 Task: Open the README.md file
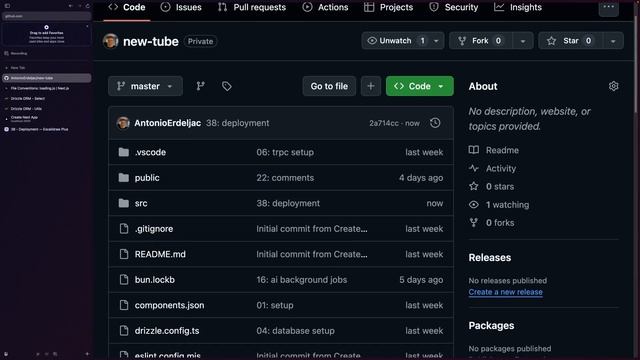[x=160, y=254]
